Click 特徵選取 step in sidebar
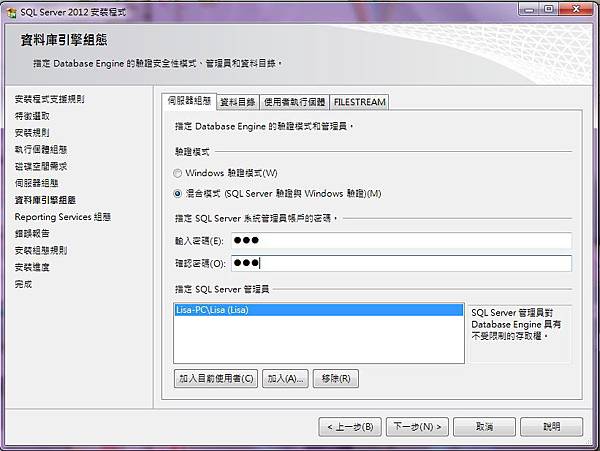This screenshot has height=451, width=600. pos(32,116)
